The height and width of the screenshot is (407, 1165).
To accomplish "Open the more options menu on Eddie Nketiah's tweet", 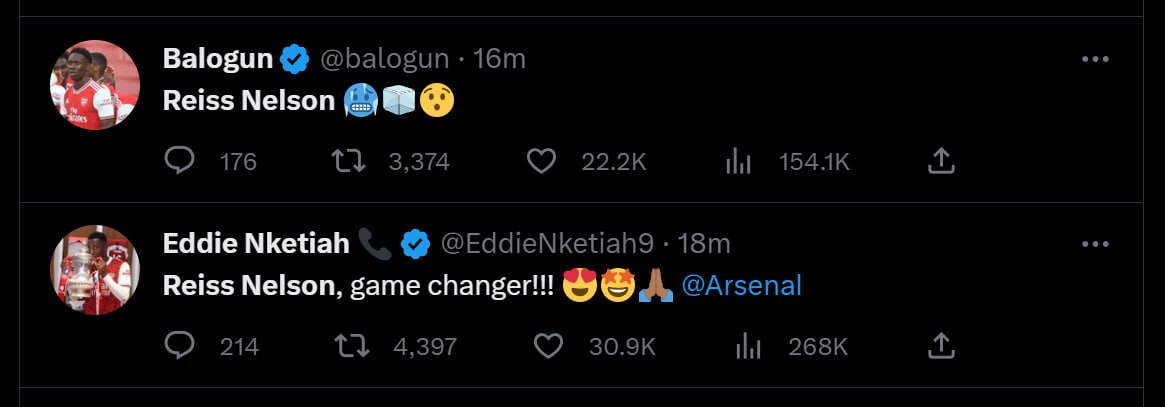I will tap(1096, 243).
